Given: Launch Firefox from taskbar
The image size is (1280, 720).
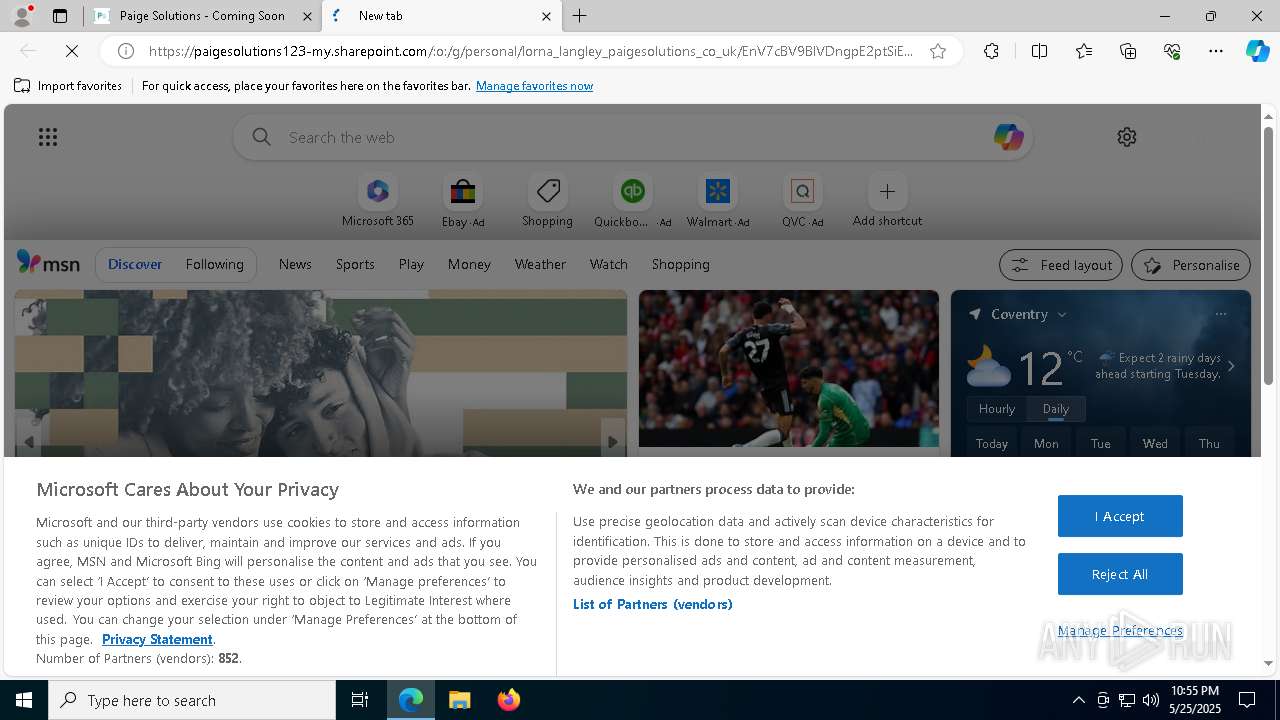Looking at the screenshot, I should point(509,700).
